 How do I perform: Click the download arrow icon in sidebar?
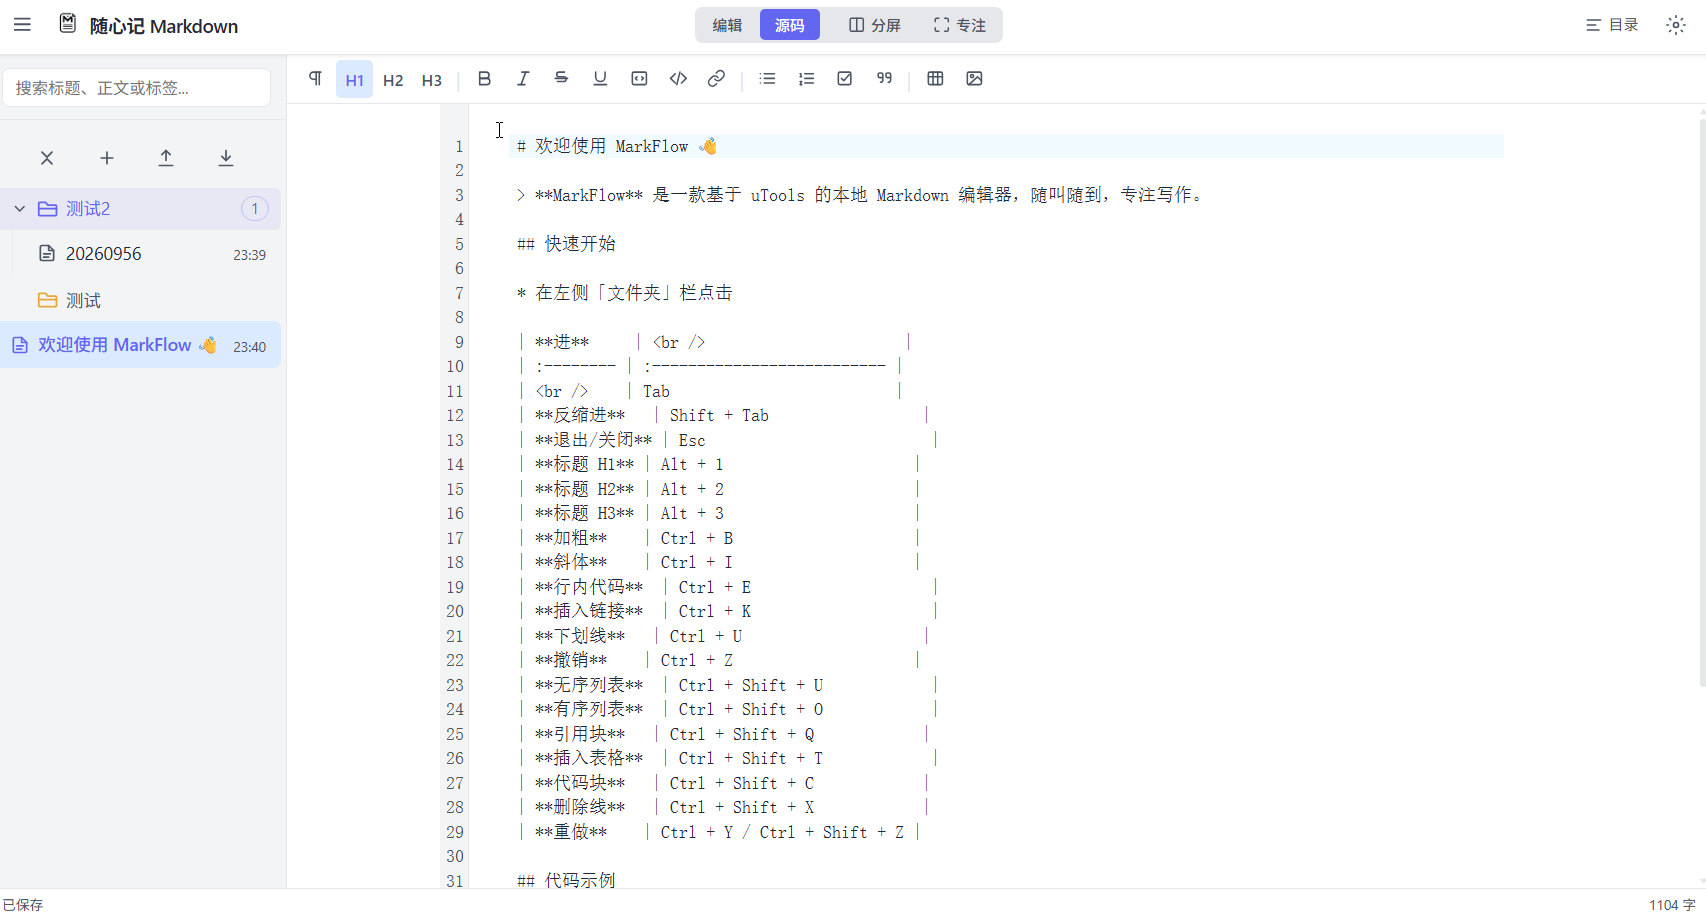pyautogui.click(x=226, y=158)
